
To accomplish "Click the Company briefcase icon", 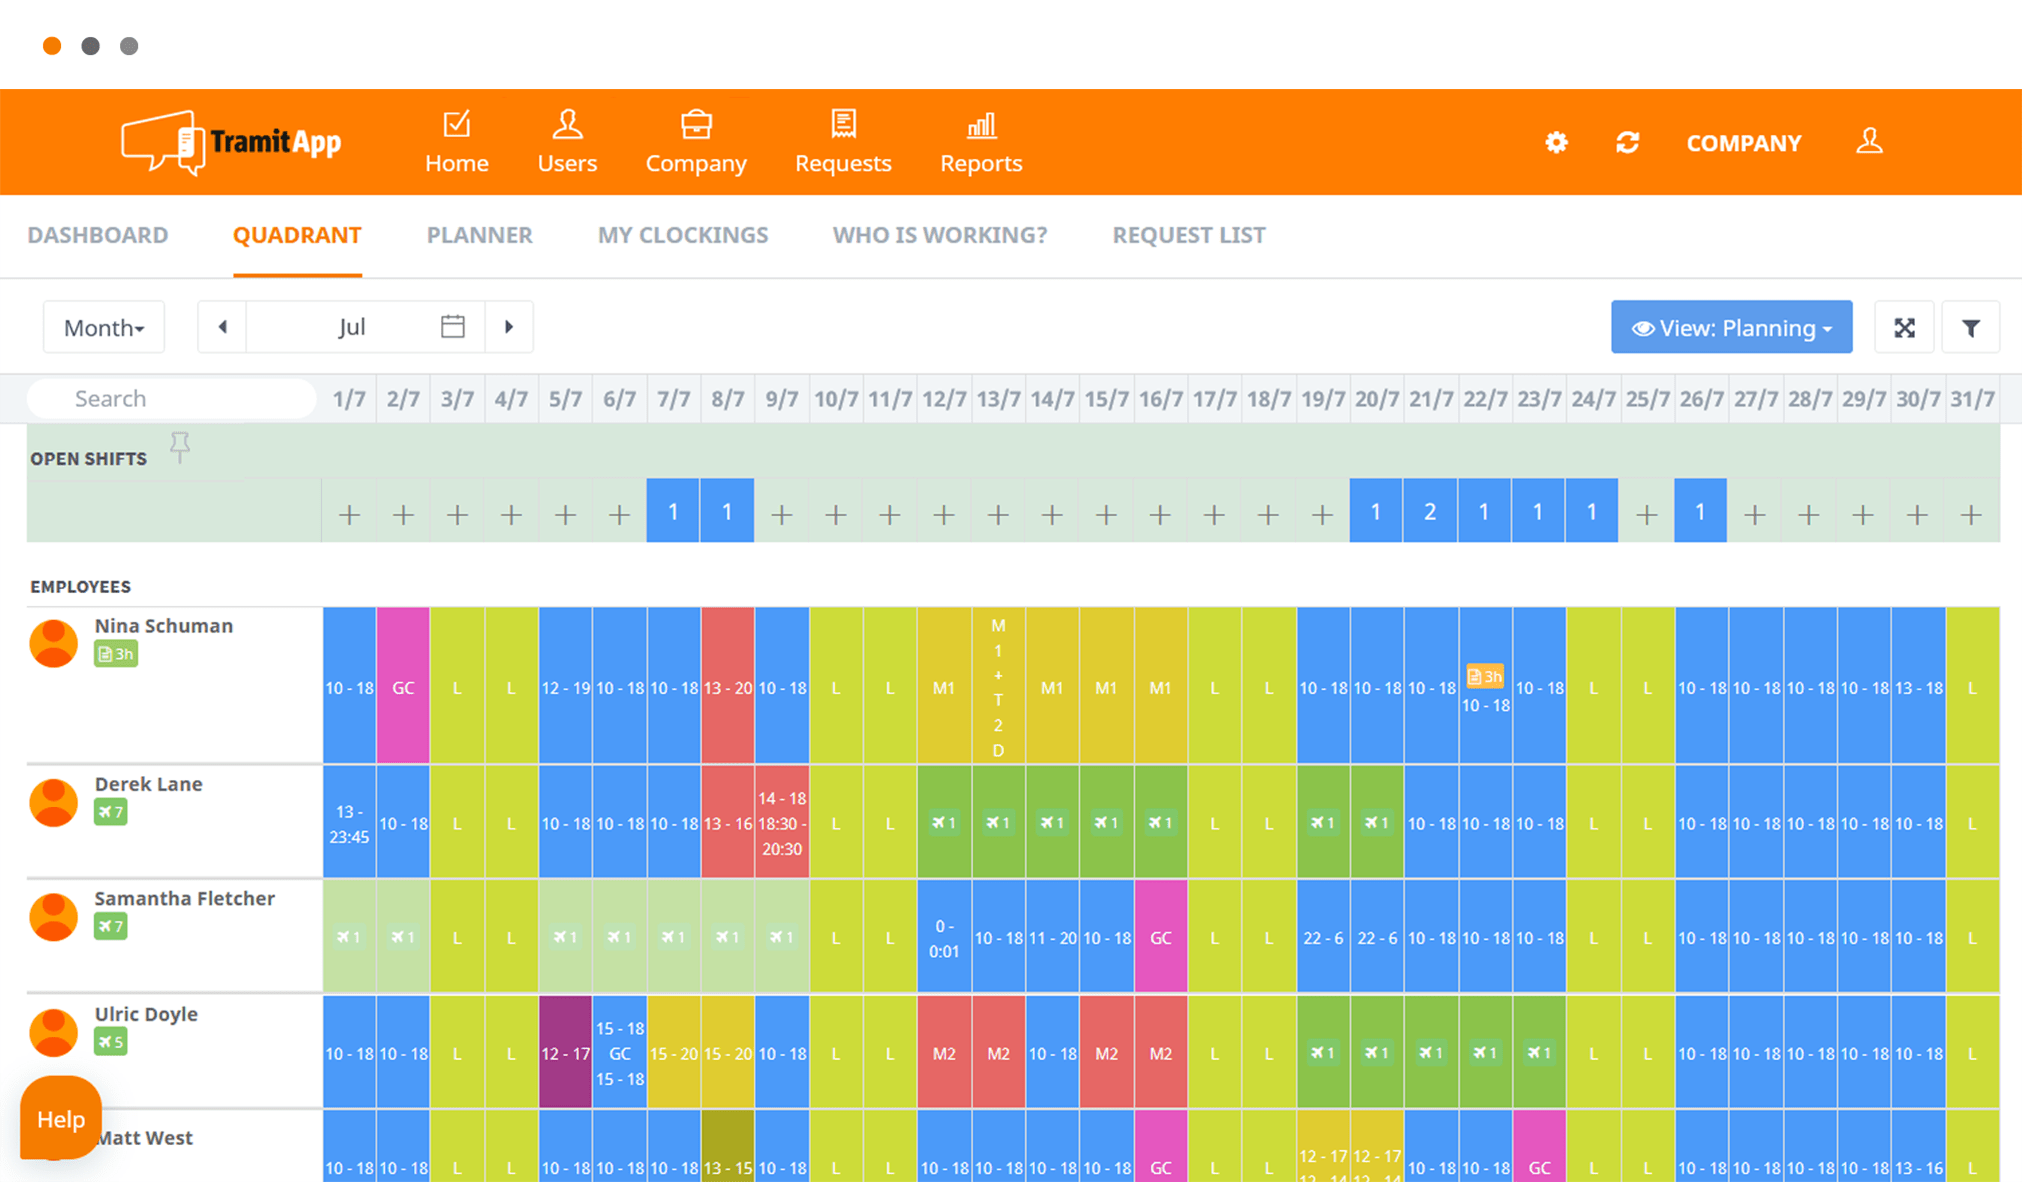I will click(x=696, y=125).
